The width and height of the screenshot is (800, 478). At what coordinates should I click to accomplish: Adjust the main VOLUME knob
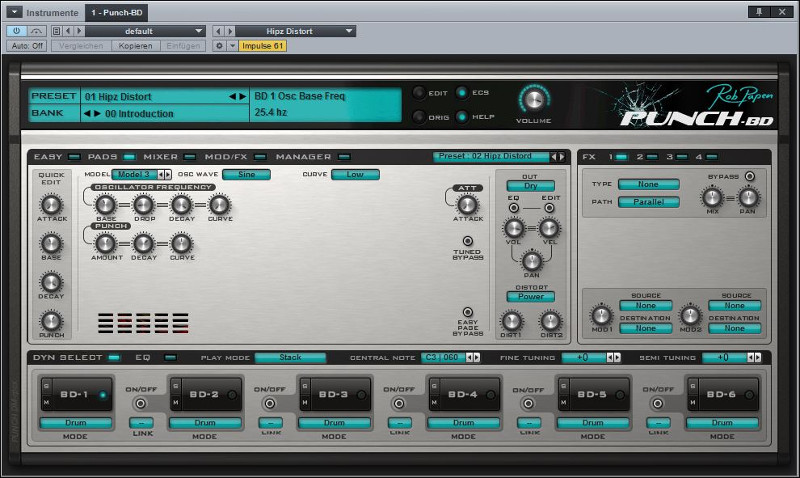[534, 100]
